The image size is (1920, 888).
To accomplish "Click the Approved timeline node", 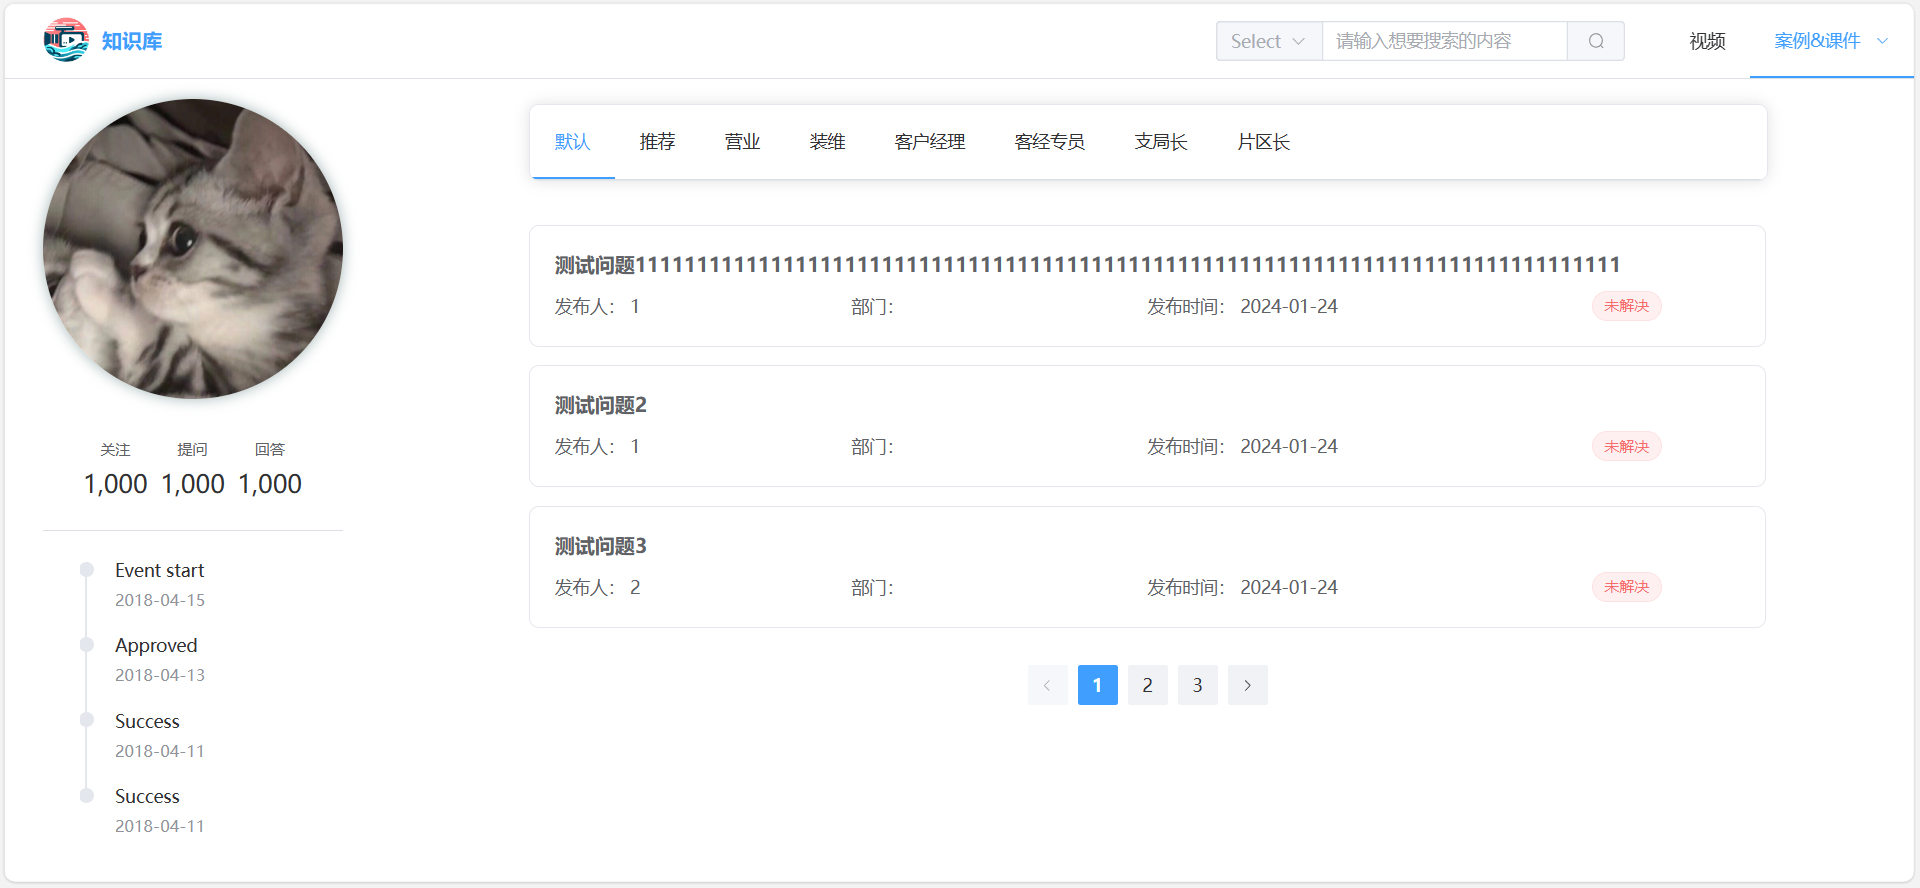I will tap(87, 645).
